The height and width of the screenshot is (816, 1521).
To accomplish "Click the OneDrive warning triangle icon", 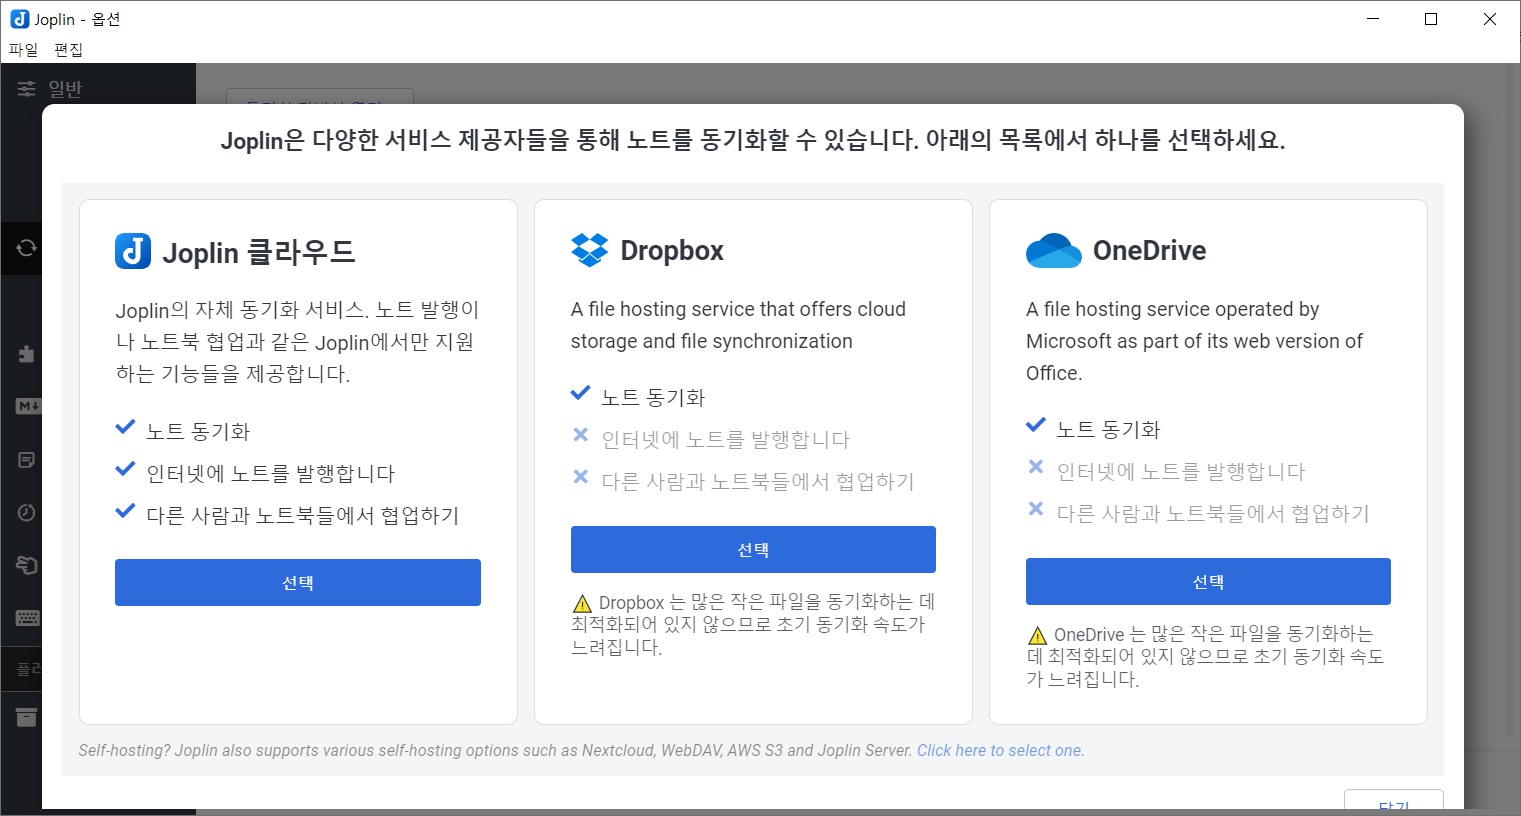I will (1037, 635).
